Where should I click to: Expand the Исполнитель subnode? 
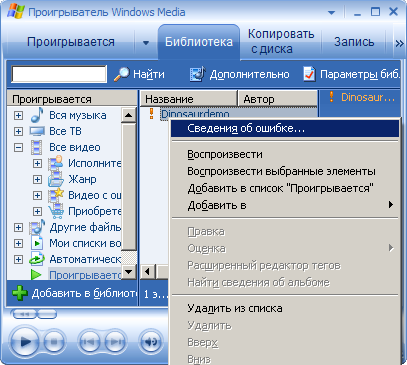pos(37,163)
